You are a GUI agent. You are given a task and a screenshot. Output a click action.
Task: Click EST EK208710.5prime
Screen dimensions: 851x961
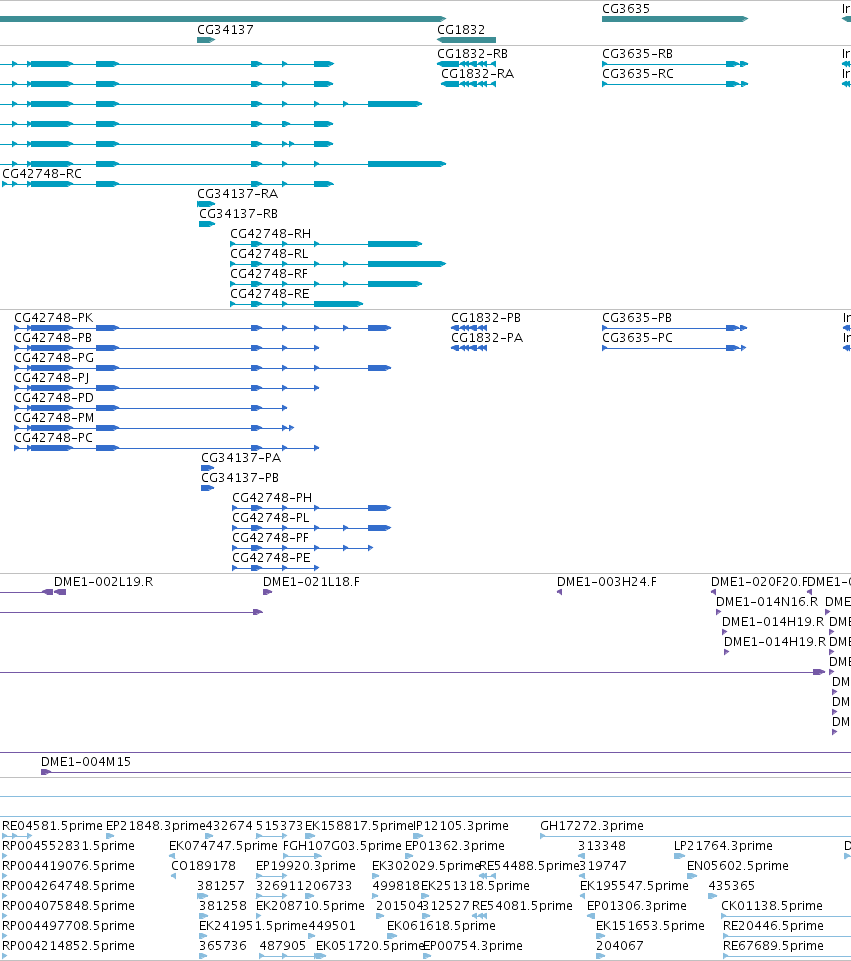310,906
